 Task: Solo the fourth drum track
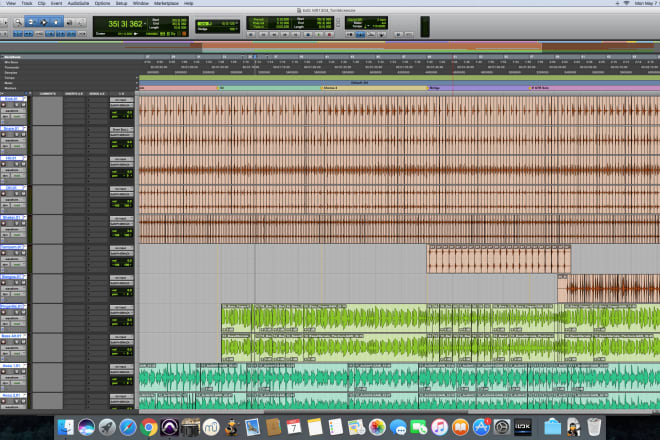(x=16, y=194)
